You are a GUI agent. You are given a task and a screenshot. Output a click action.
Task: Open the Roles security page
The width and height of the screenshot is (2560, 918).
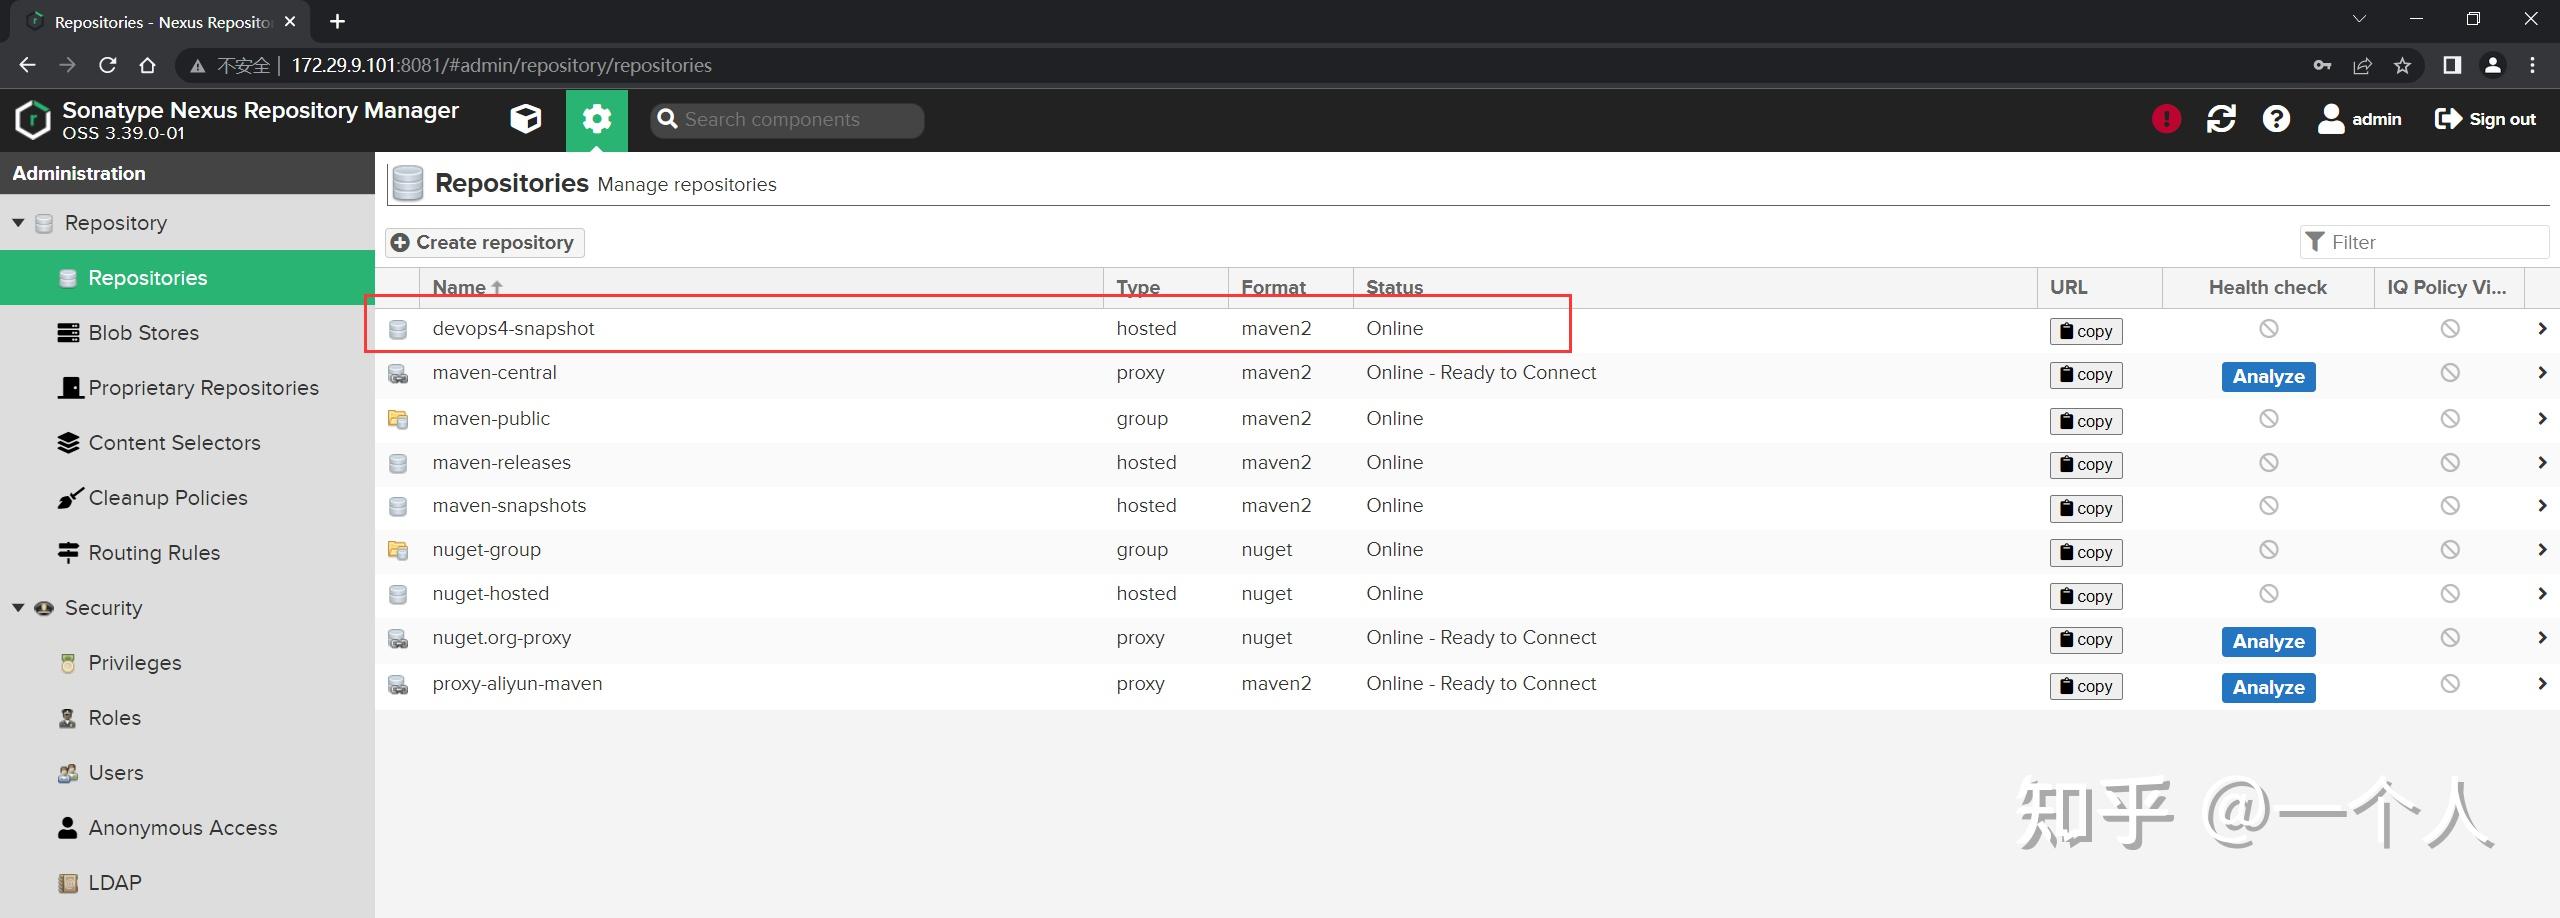(x=114, y=718)
